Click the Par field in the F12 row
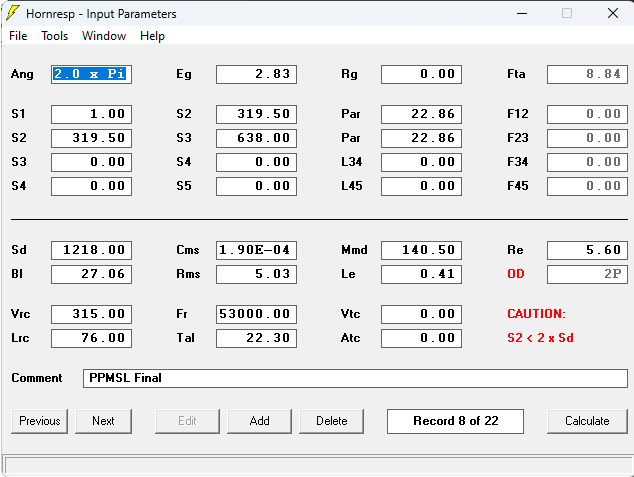The width and height of the screenshot is (634, 477). tap(421, 114)
